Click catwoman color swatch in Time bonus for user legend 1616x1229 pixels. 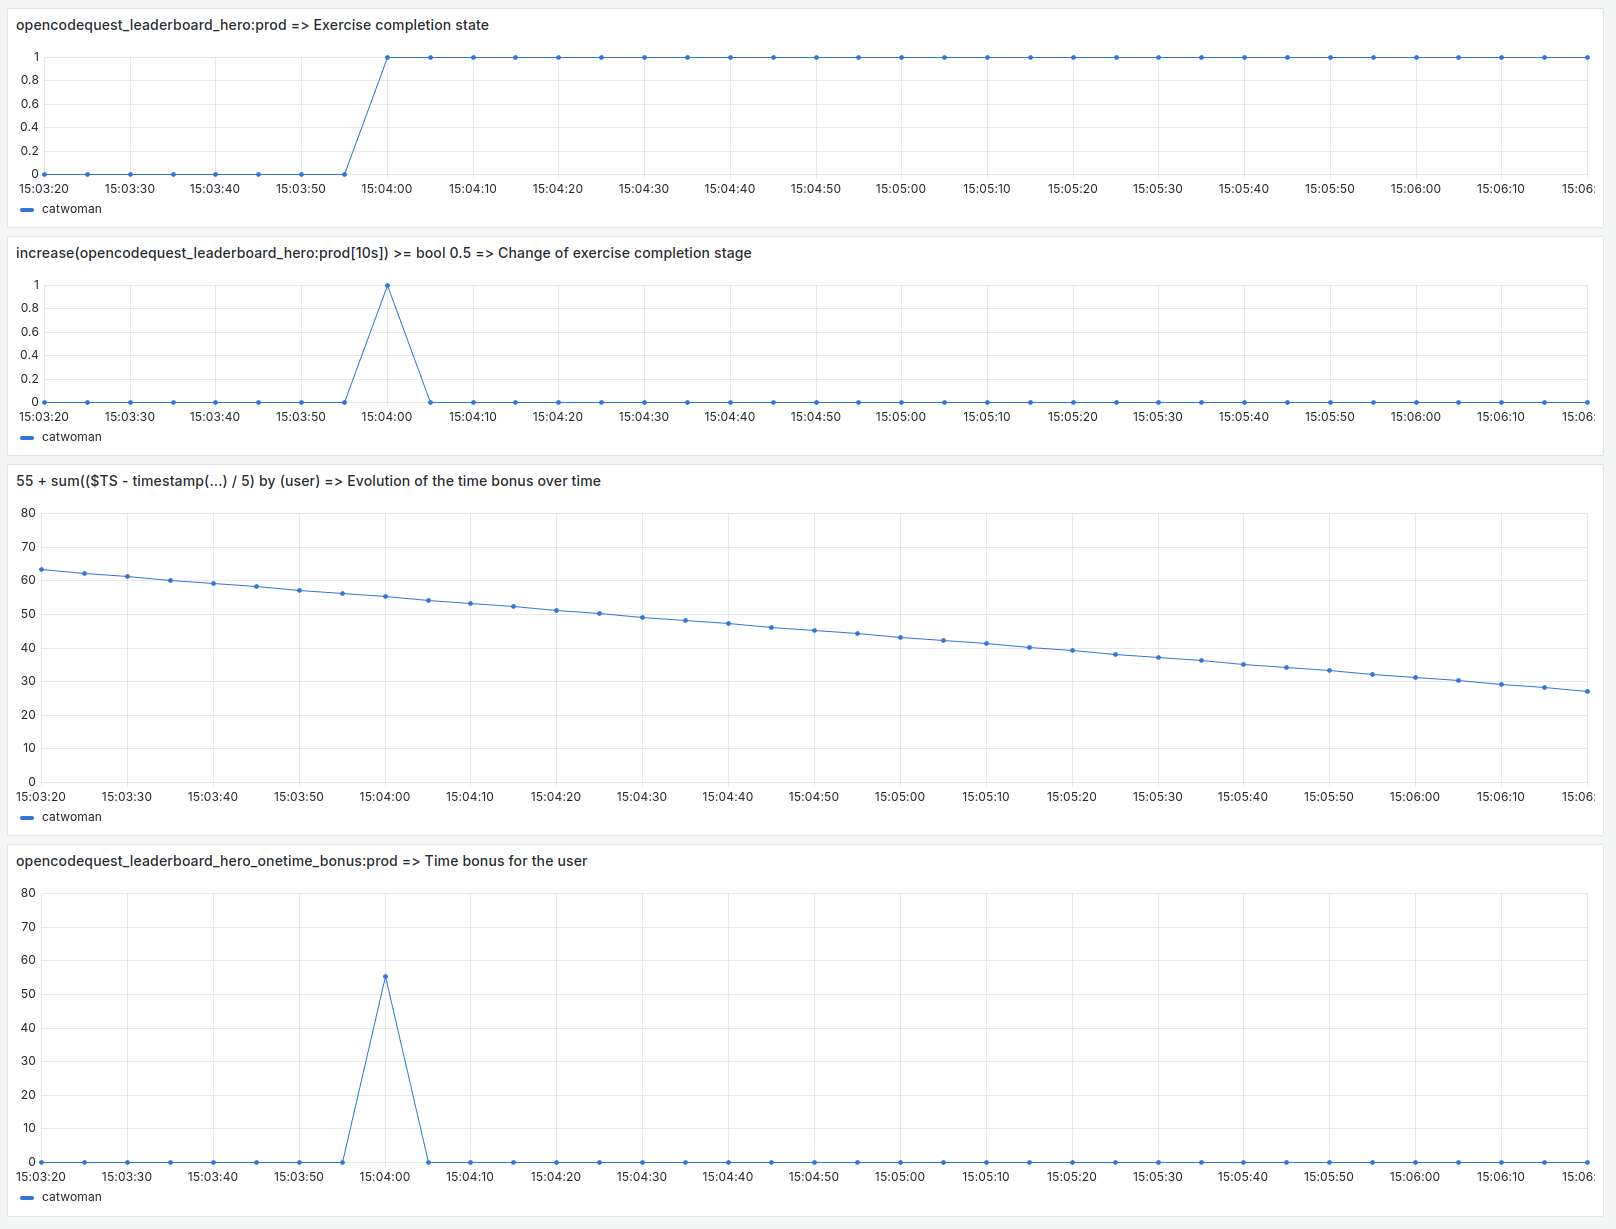coord(27,1198)
